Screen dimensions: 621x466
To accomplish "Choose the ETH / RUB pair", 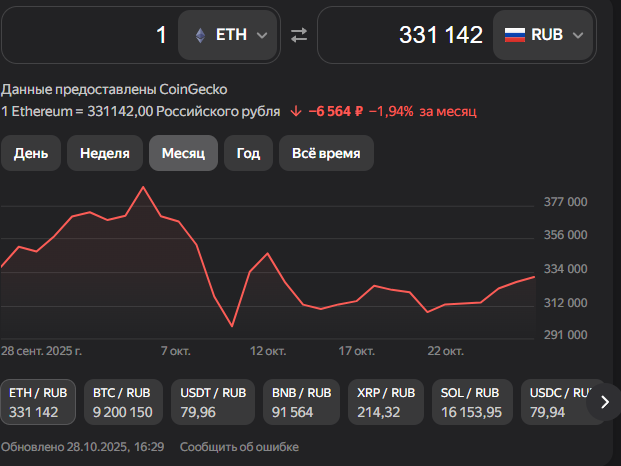I will [37, 402].
